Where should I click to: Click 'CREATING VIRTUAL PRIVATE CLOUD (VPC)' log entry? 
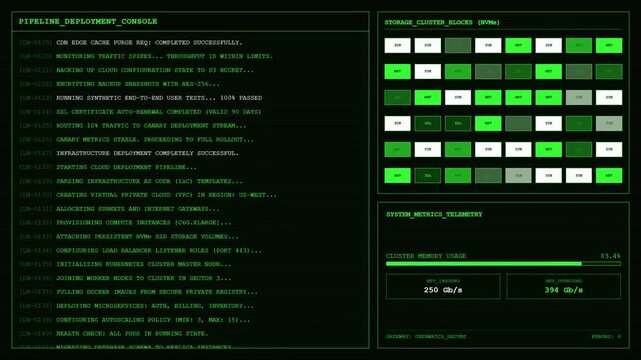(x=148, y=195)
